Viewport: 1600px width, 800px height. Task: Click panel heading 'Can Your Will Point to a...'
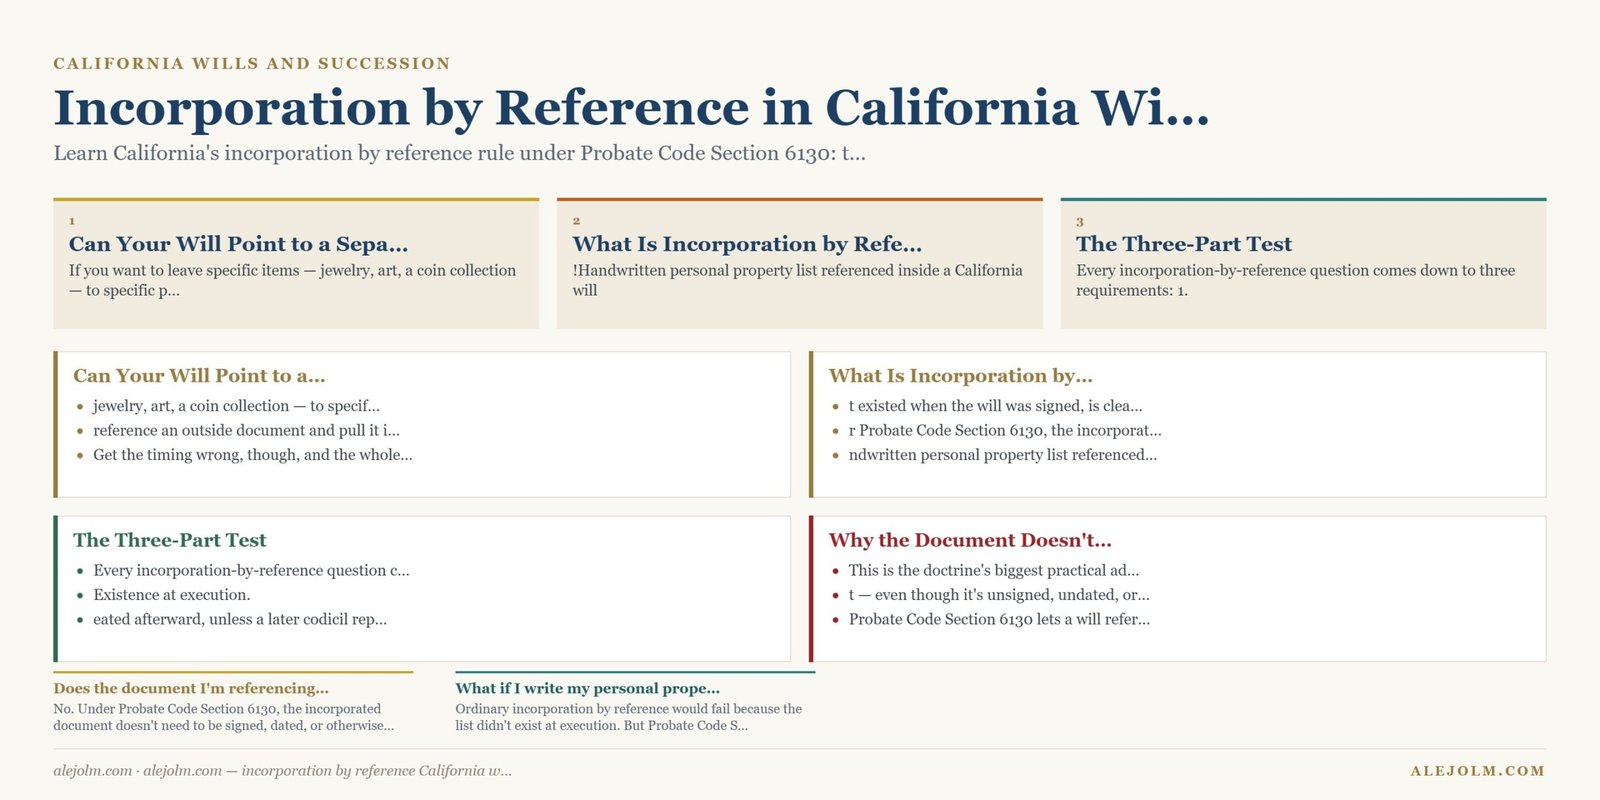199,376
